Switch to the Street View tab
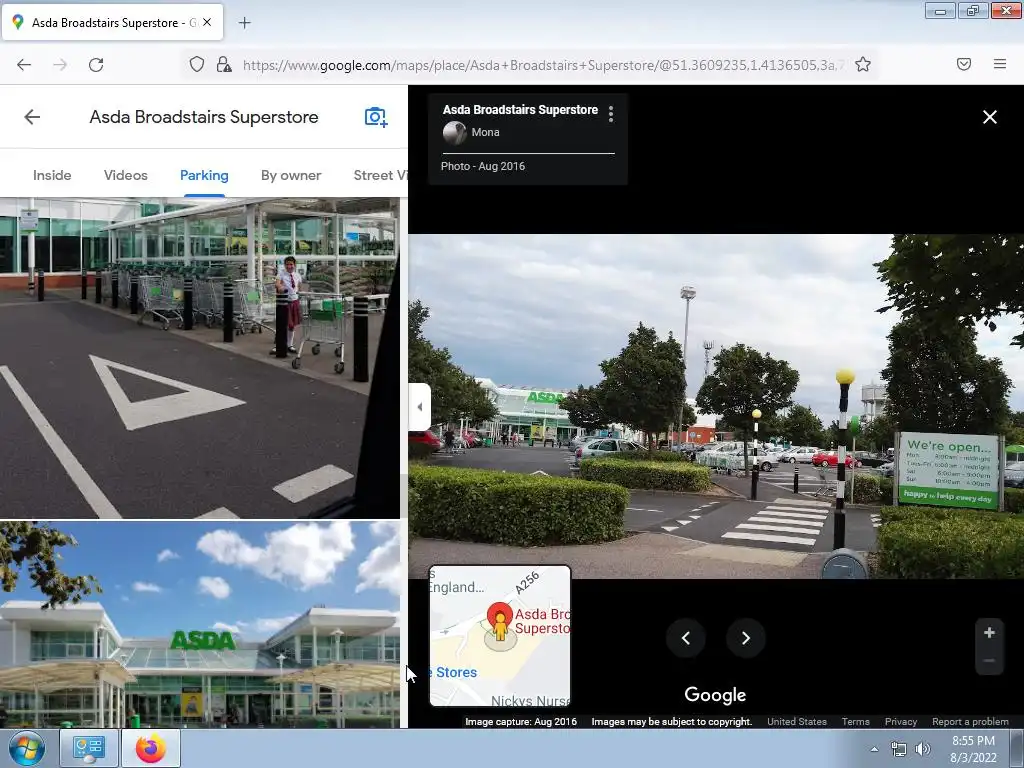This screenshot has height=768, width=1024. (x=380, y=175)
